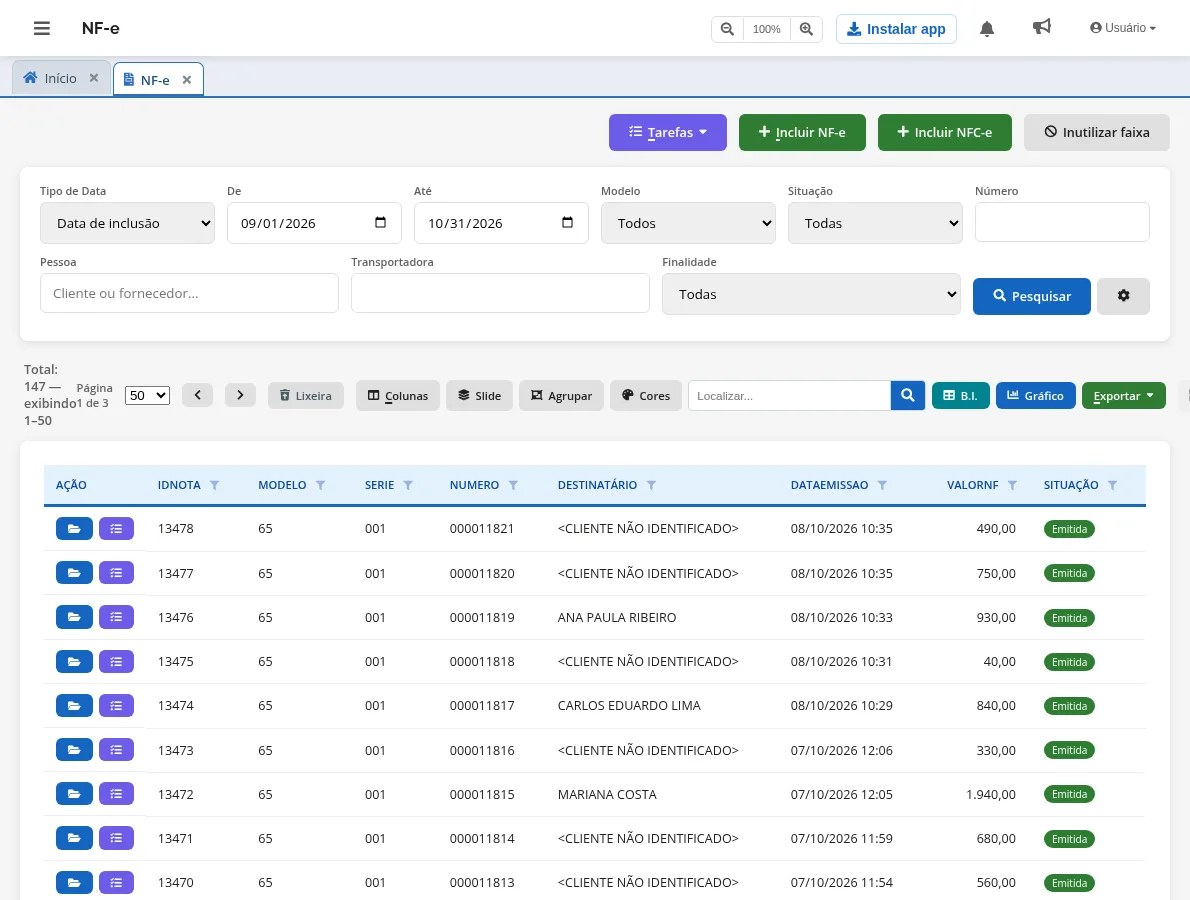1190x900 pixels.
Task: Filter the DESTINATÁRIO column
Action: 651,486
